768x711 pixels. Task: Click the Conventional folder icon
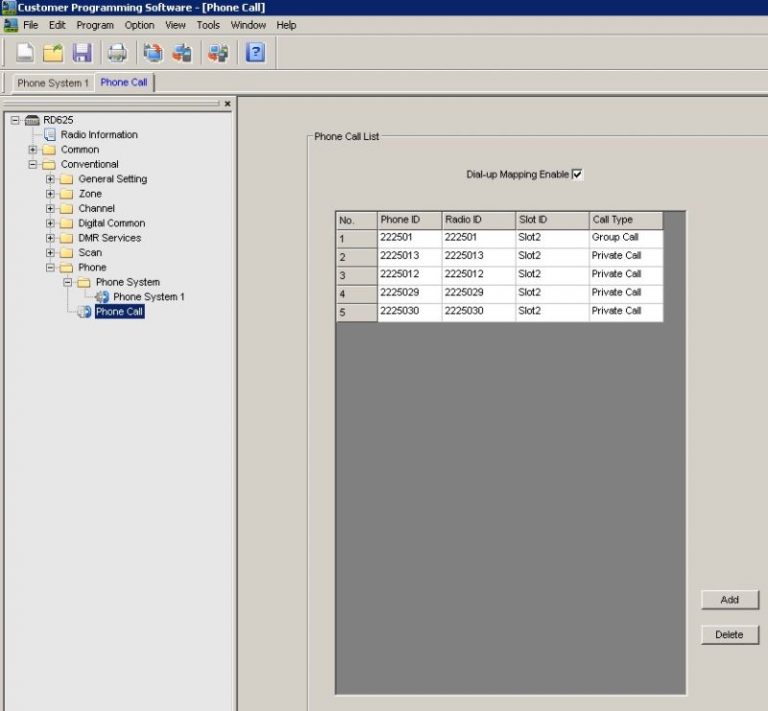click(x=49, y=164)
